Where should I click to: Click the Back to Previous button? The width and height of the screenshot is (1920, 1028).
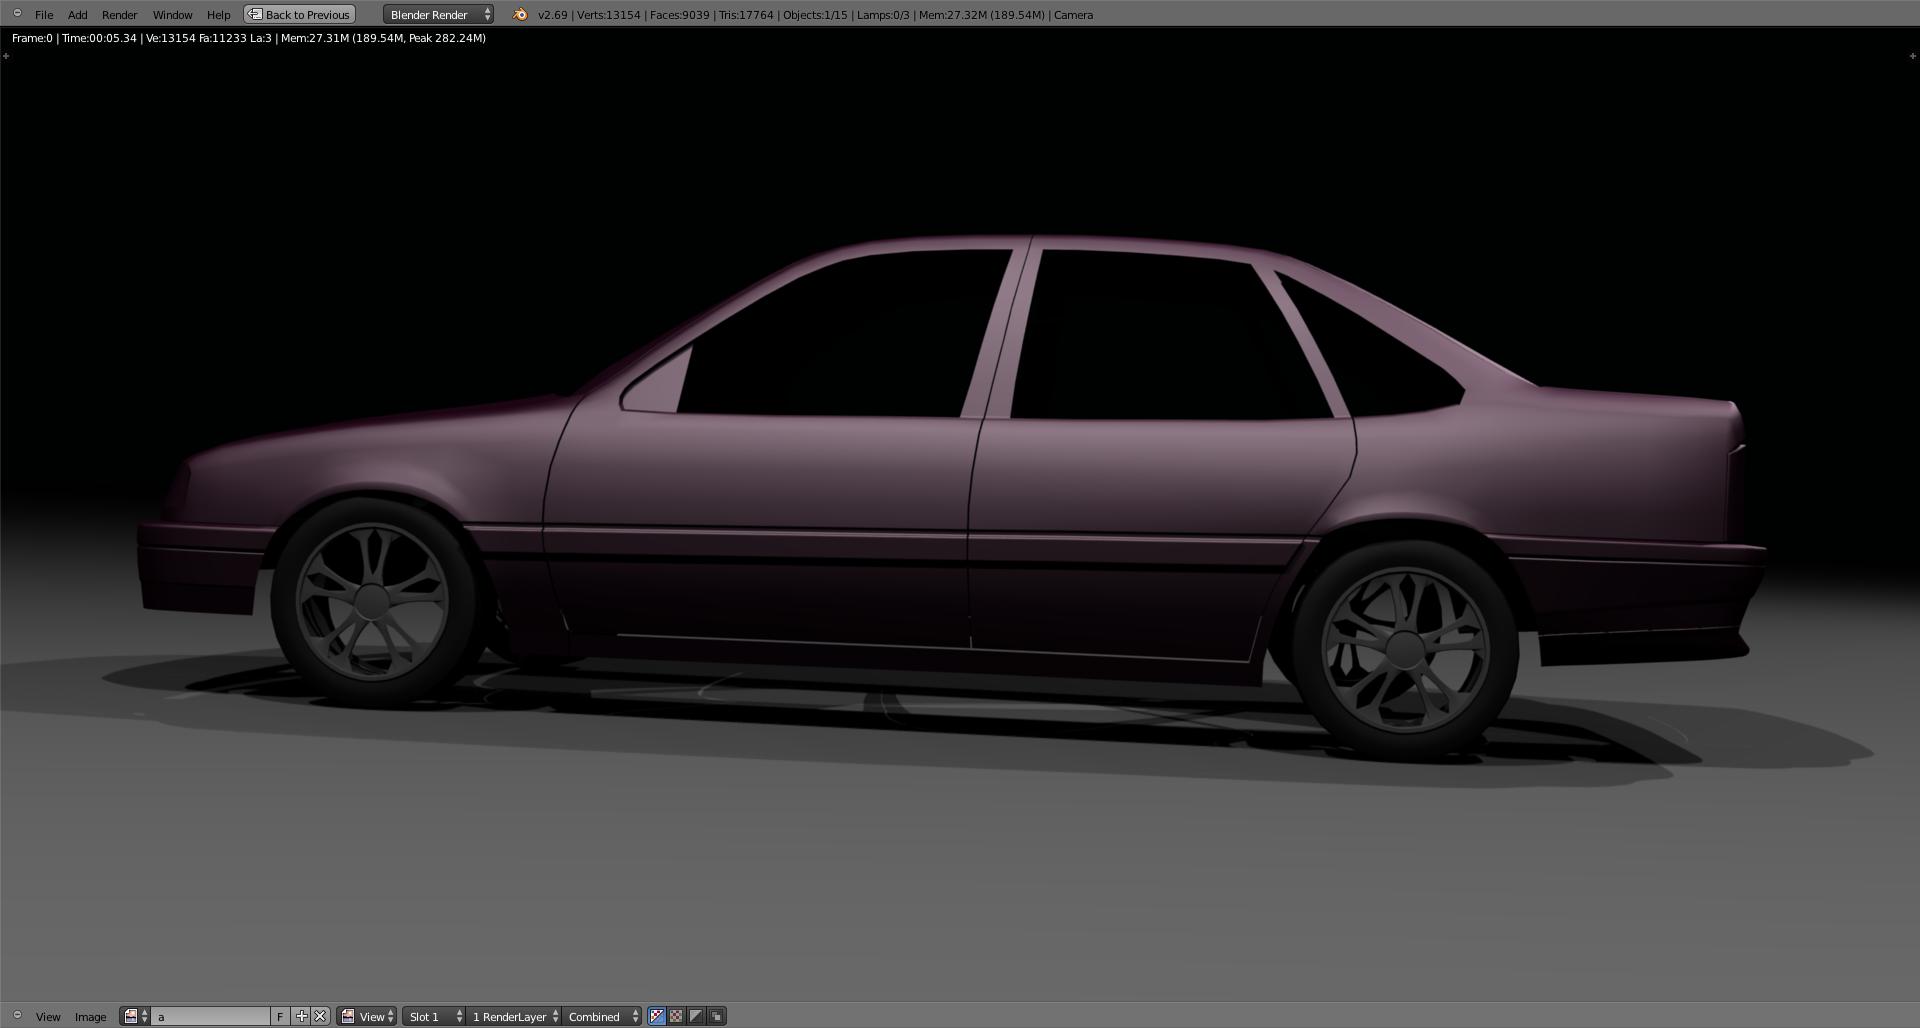pos(300,15)
